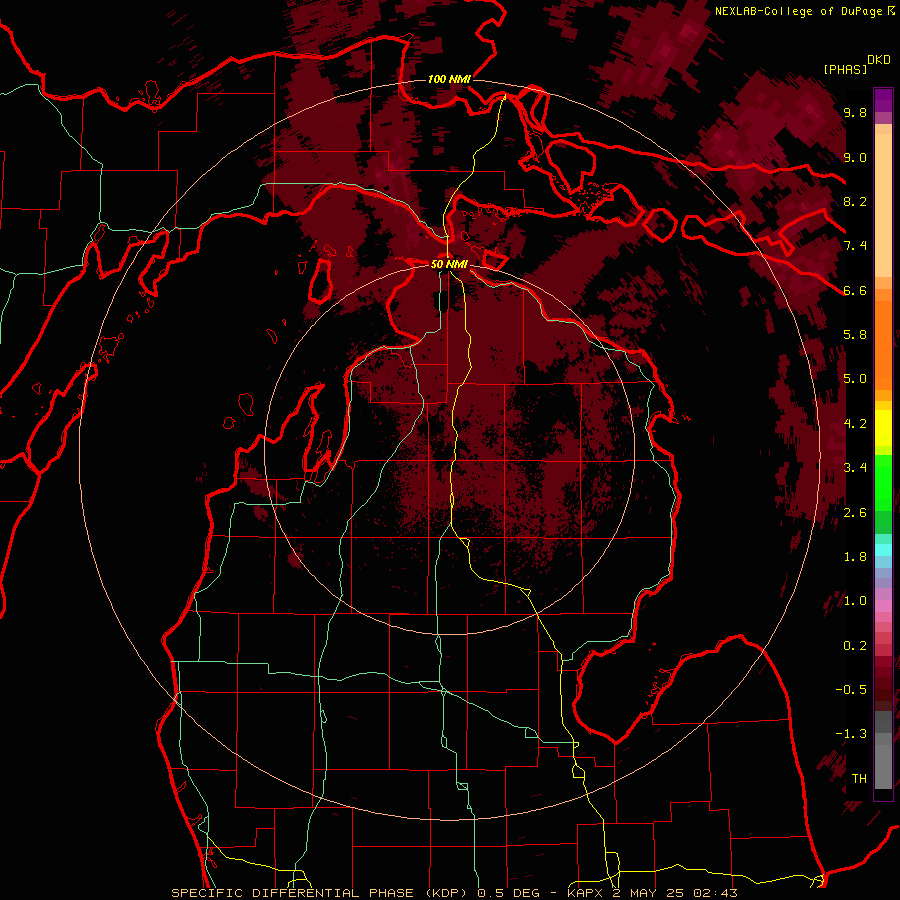The image size is (900, 900).
Task: Pick the gray band at color bar bottom
Action: (x=883, y=749)
